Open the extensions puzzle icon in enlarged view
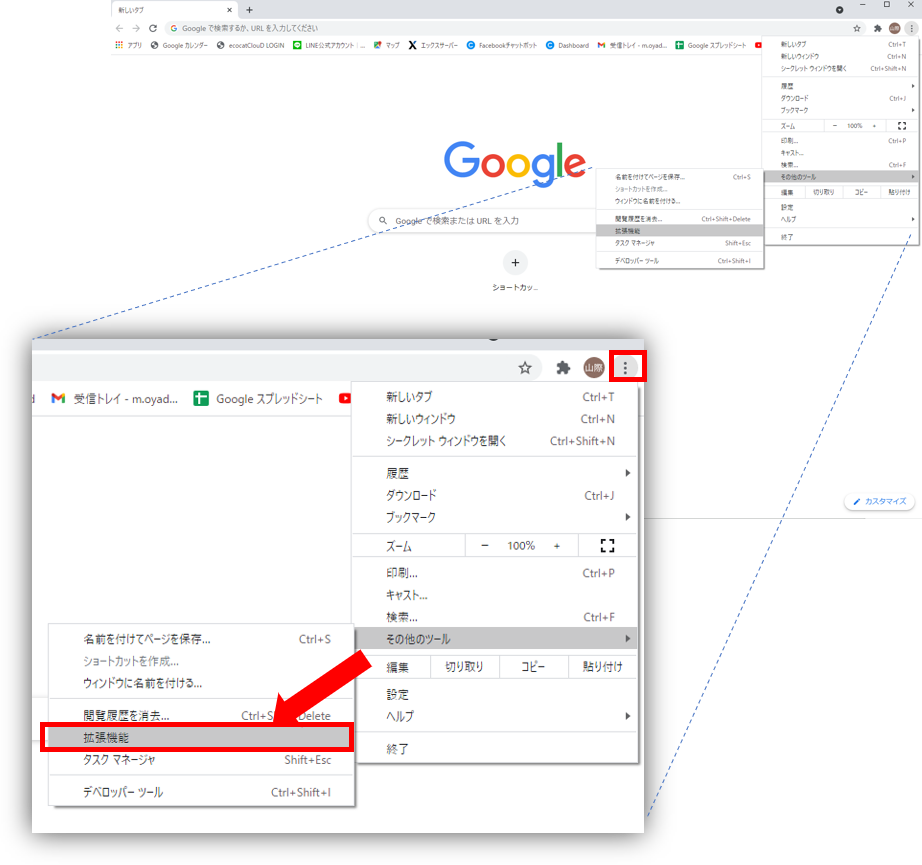 pos(563,368)
